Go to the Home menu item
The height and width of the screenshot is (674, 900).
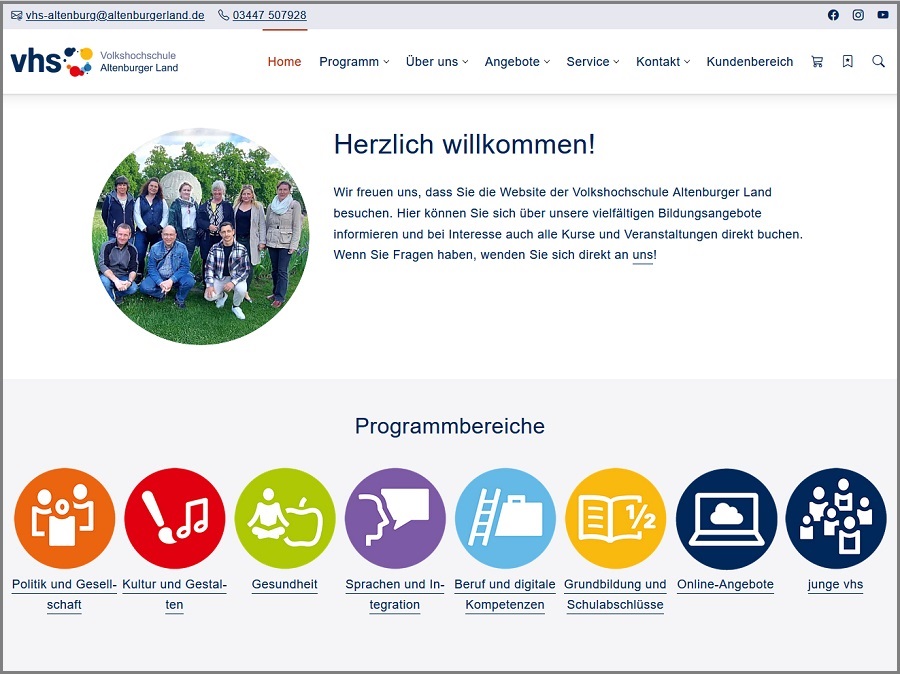(284, 62)
